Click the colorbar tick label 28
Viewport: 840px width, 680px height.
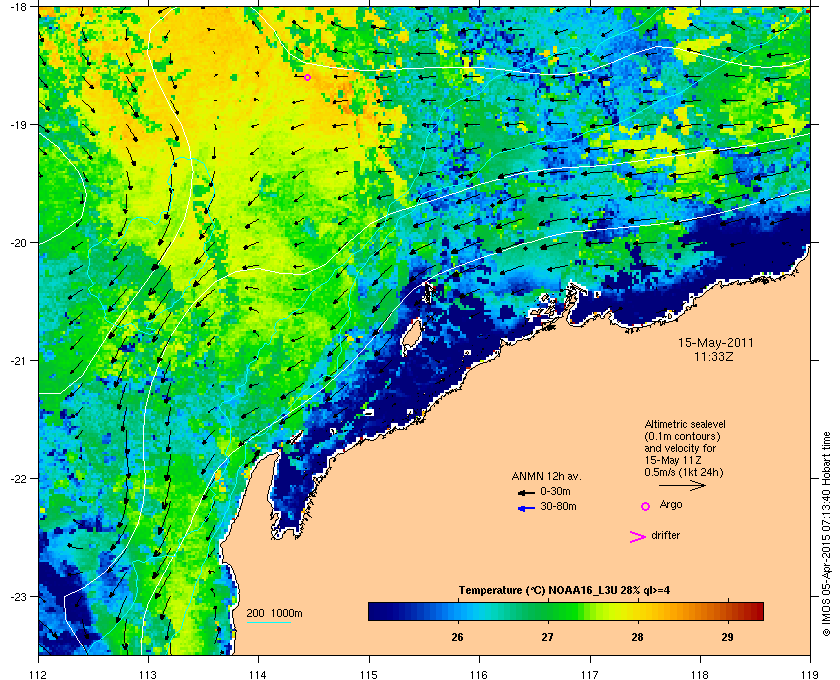coord(637,637)
